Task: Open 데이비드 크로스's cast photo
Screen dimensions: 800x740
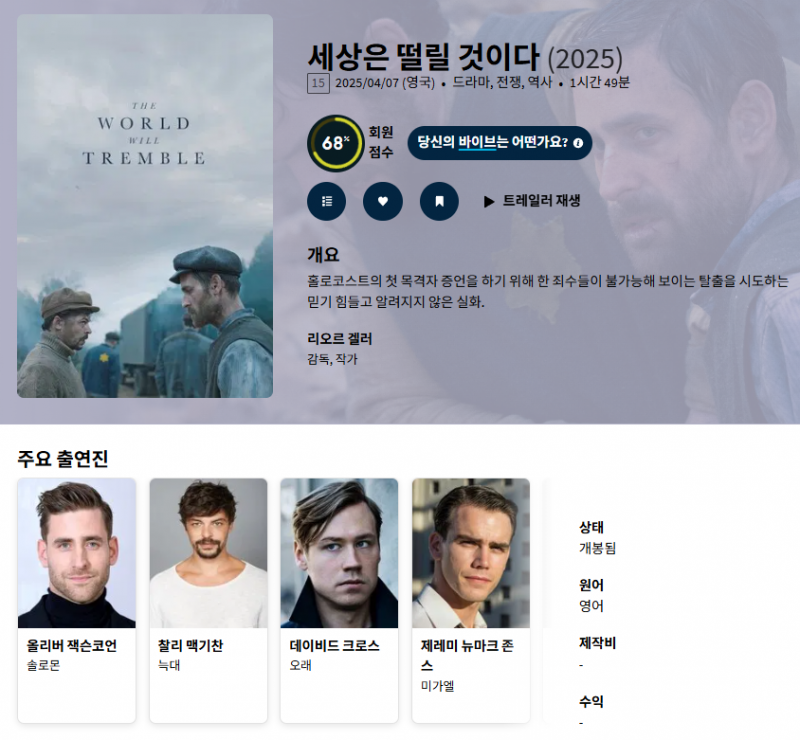Action: click(339, 553)
